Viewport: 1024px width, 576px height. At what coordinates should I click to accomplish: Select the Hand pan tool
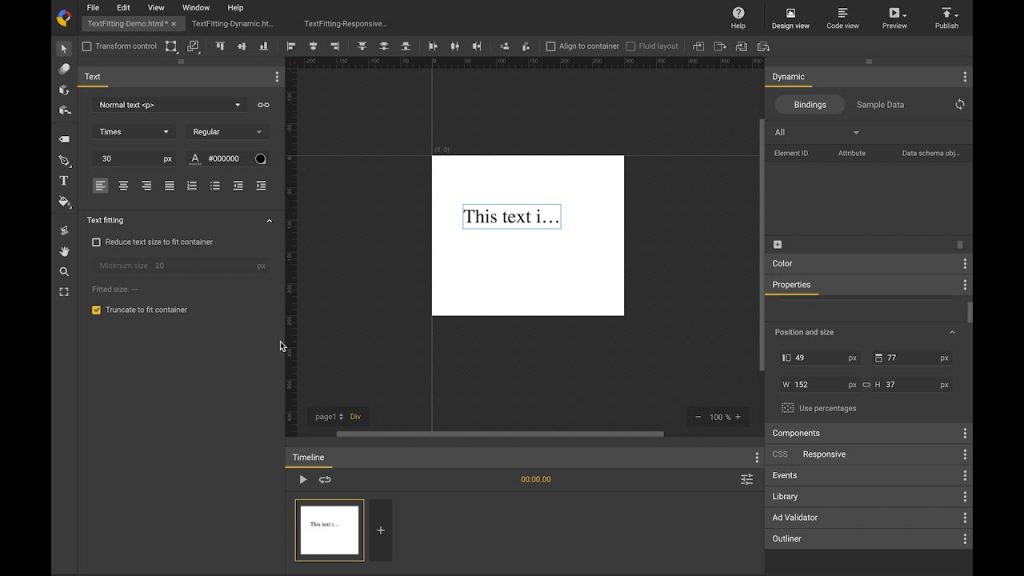pyautogui.click(x=64, y=251)
